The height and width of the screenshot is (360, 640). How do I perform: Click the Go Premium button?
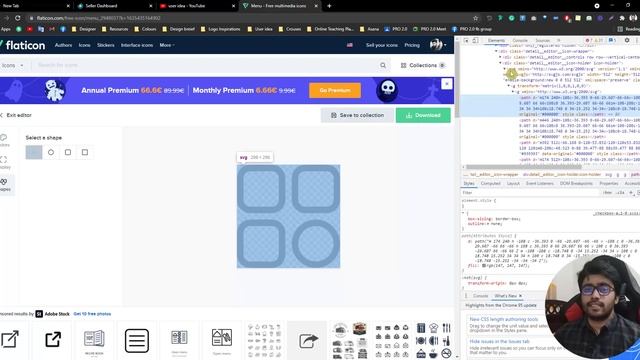point(335,90)
